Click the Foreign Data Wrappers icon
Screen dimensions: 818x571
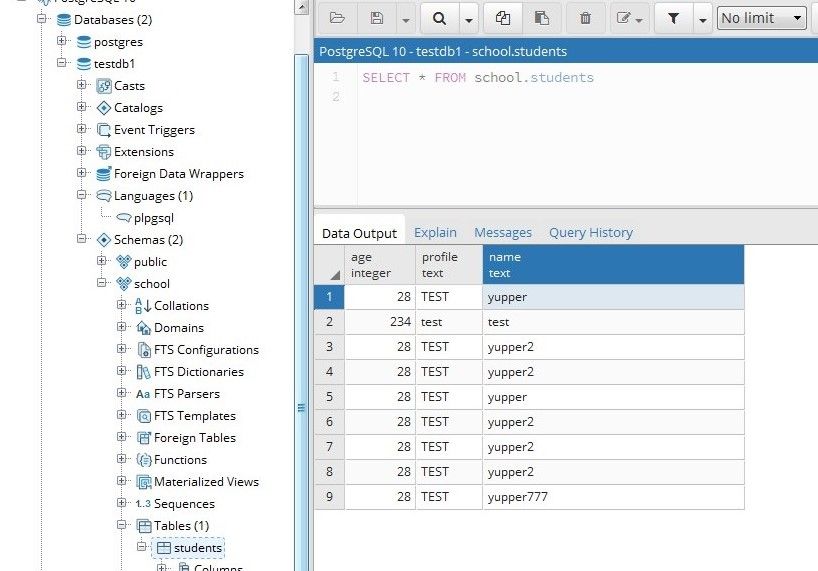coord(104,174)
